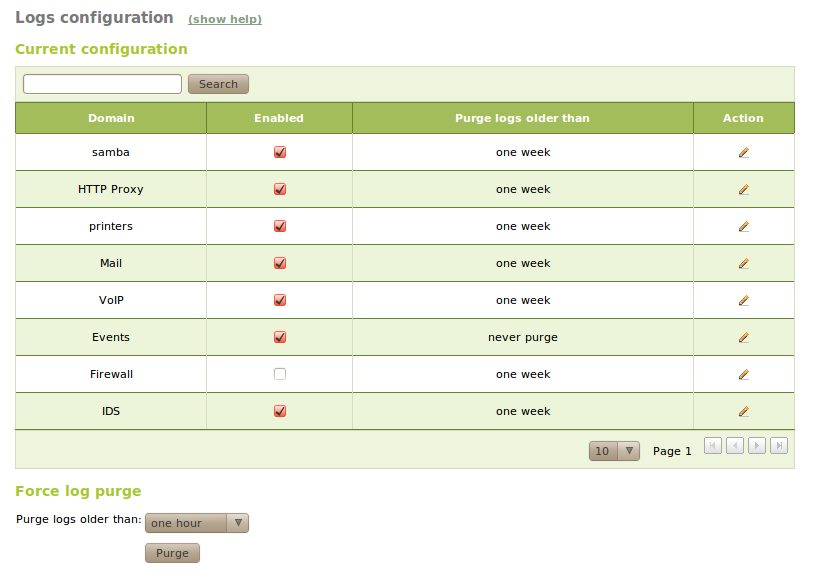818x574 pixels.
Task: Edit the Events log configuration
Action: 743,337
